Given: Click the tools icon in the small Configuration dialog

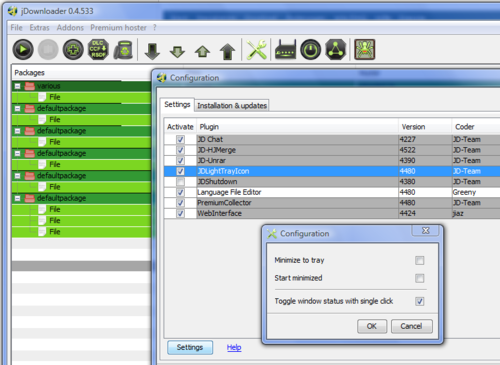Looking at the screenshot, I should [272, 233].
